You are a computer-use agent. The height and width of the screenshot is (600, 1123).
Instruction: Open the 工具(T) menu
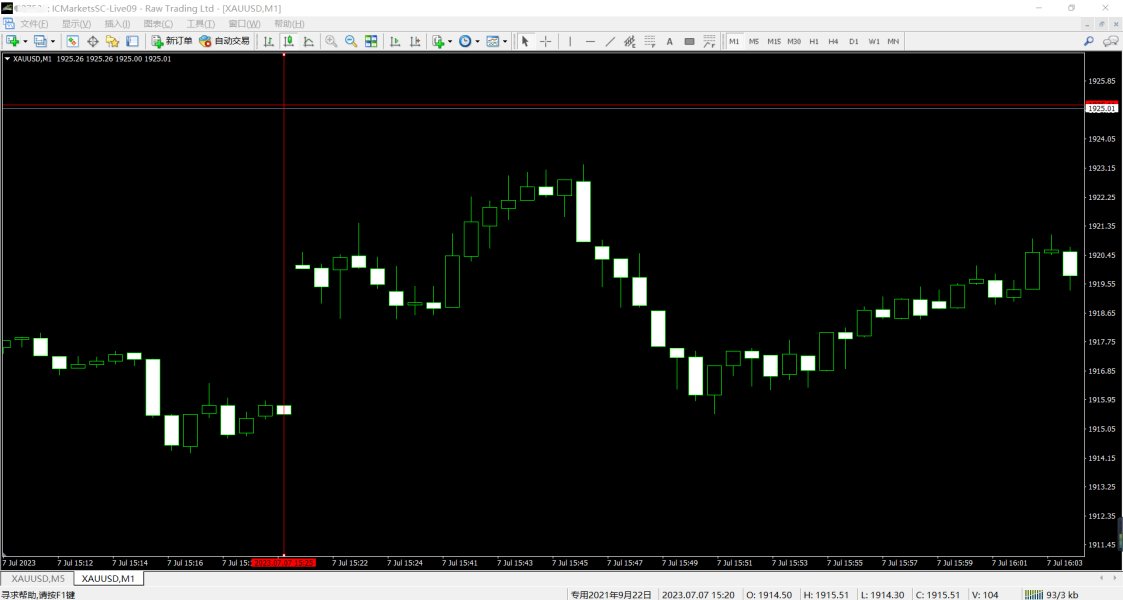[201, 24]
